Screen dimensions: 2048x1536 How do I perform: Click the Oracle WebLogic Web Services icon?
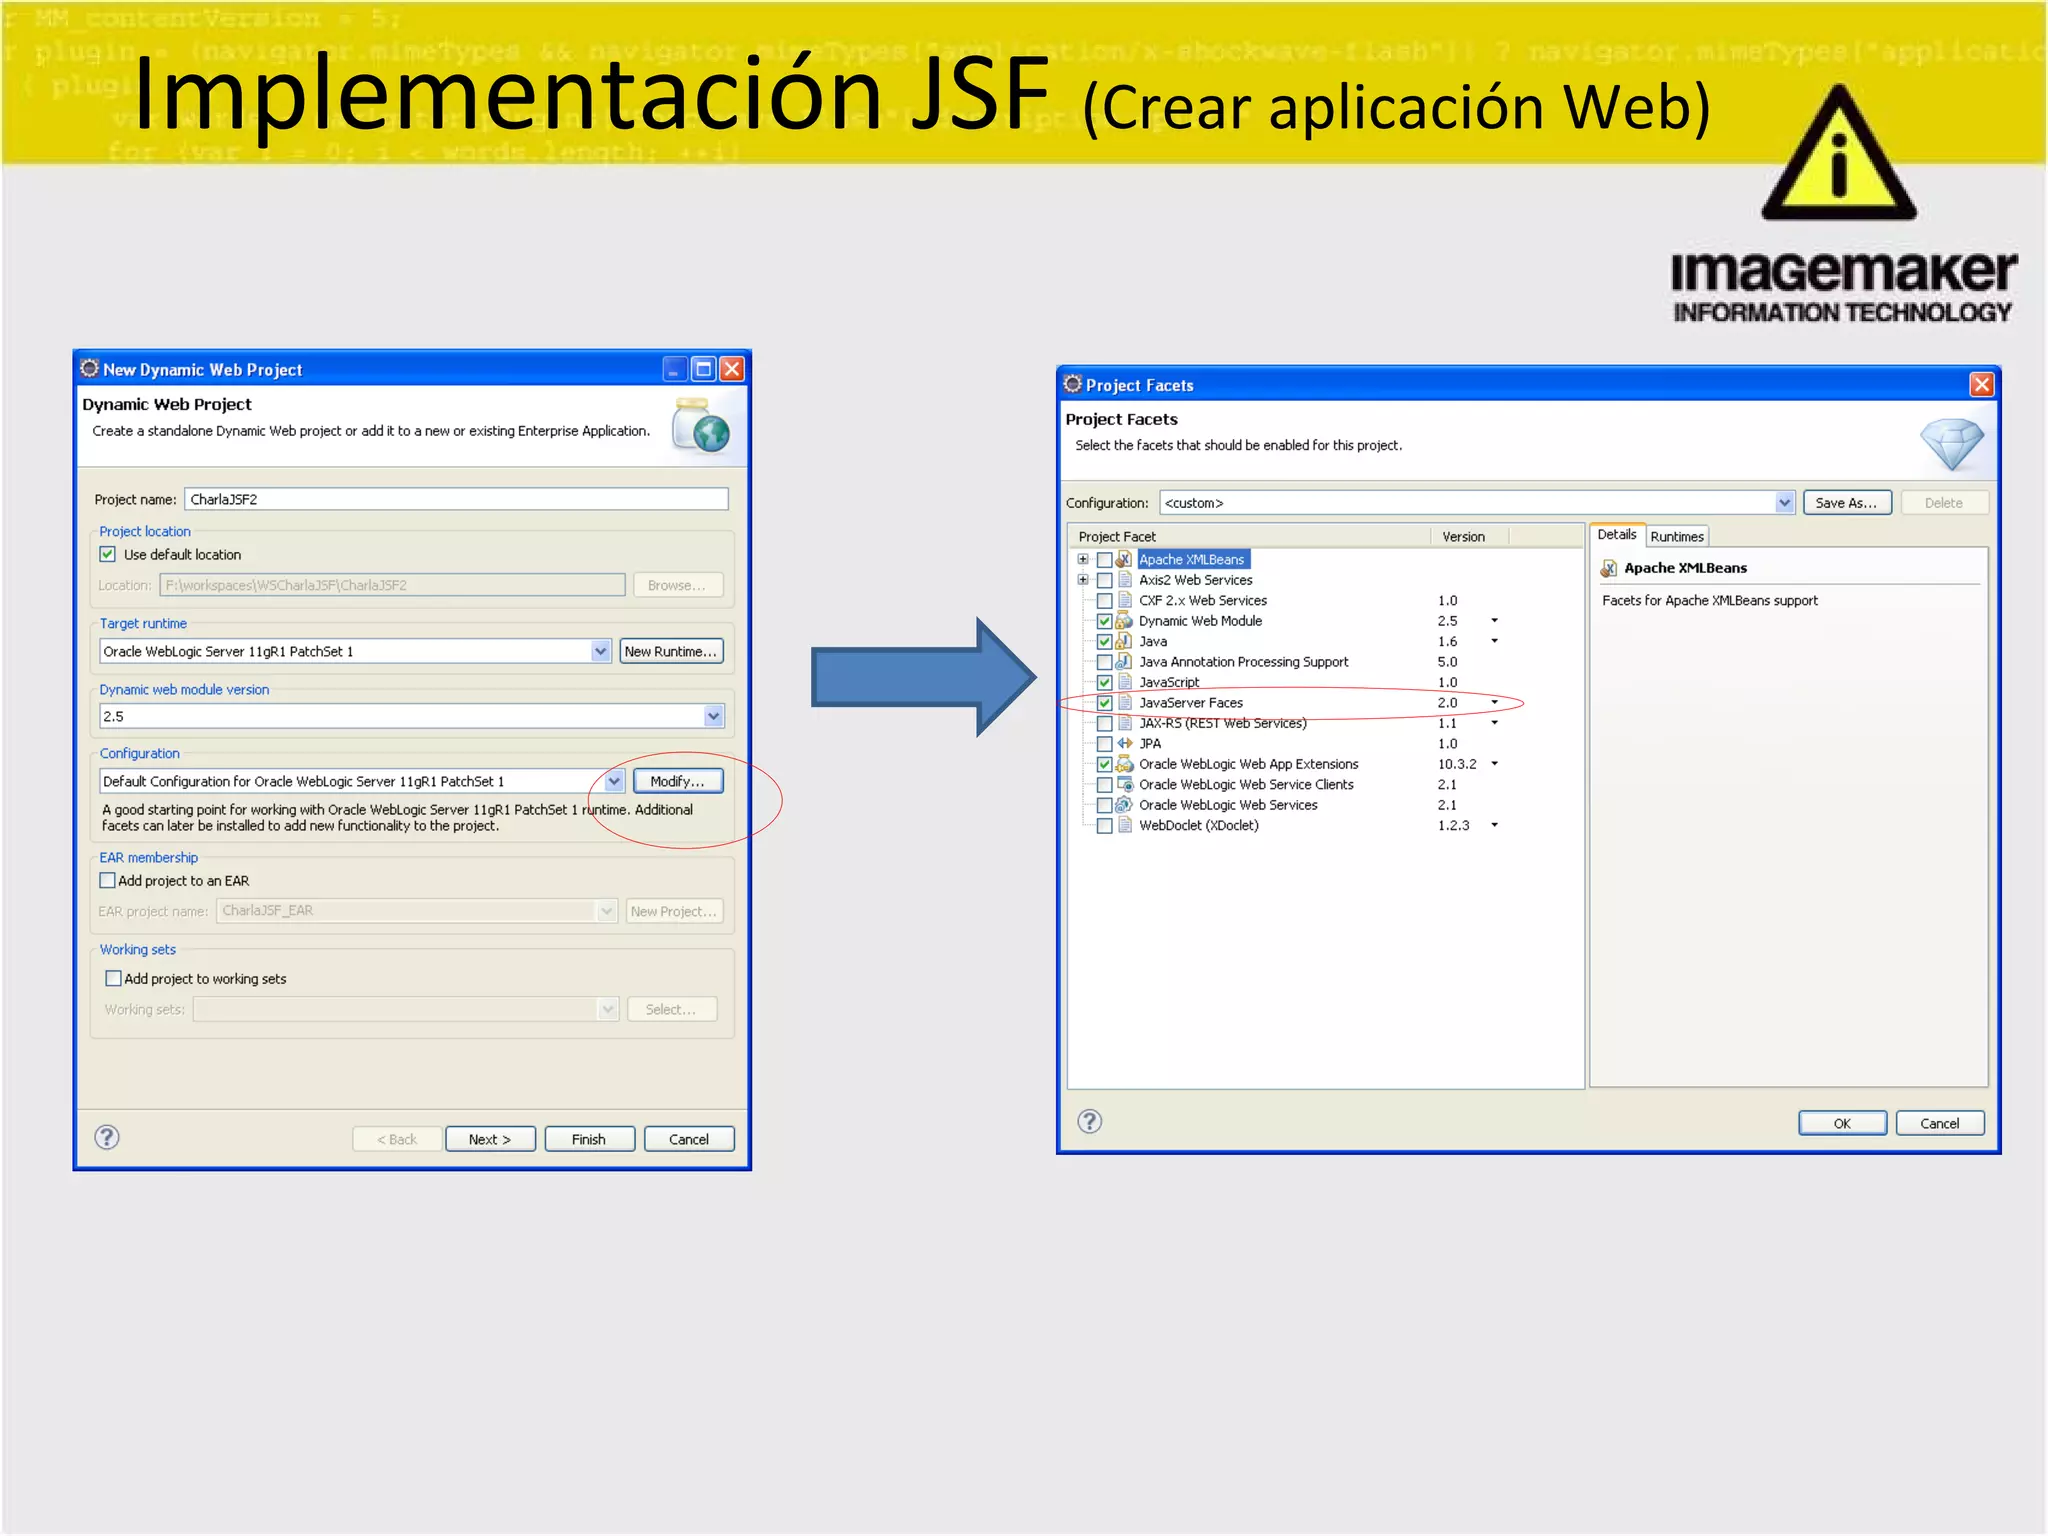click(x=1124, y=805)
